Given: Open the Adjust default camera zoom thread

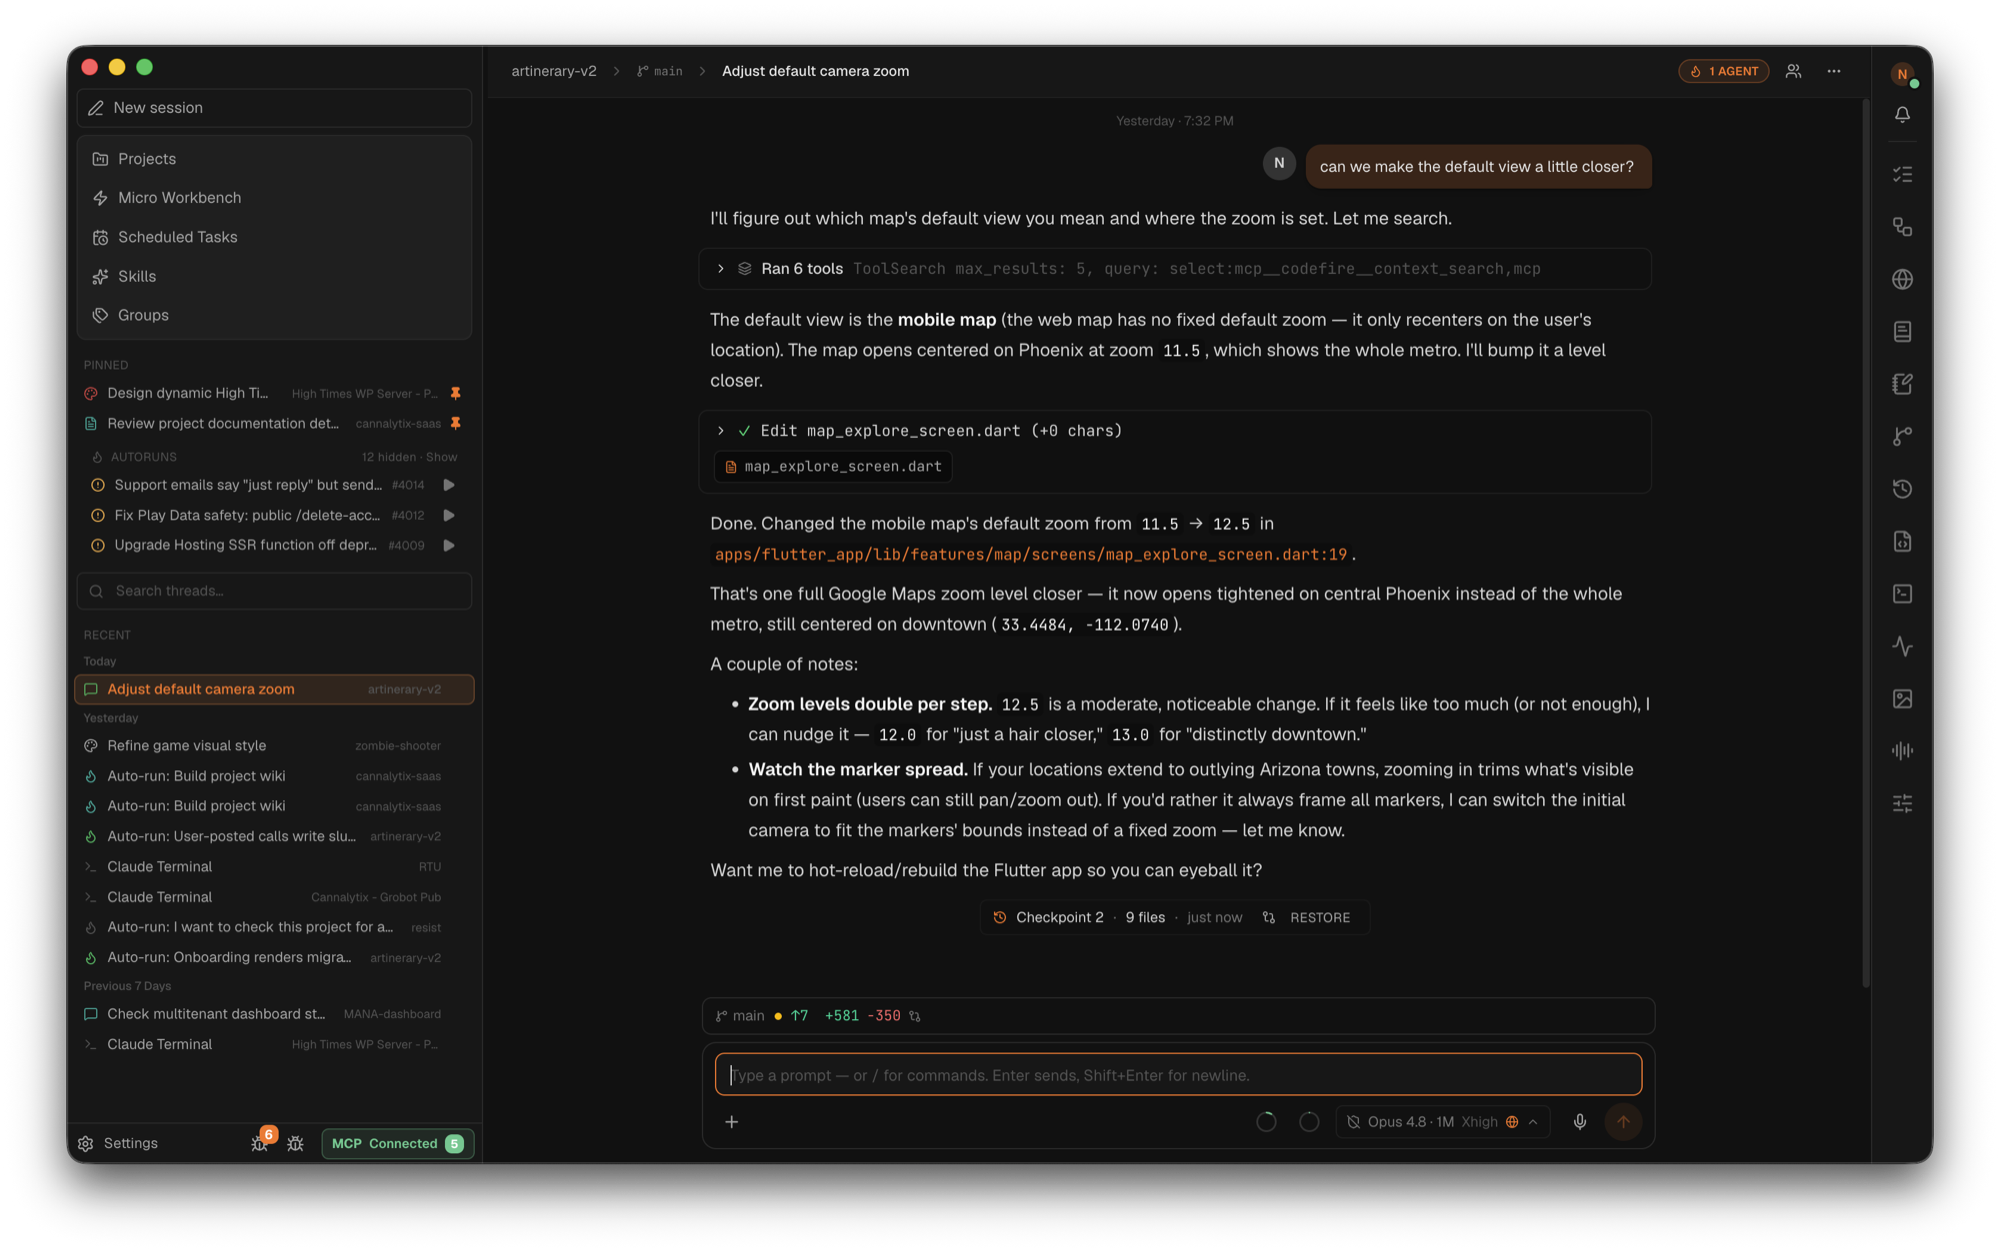Looking at the screenshot, I should tap(274, 689).
